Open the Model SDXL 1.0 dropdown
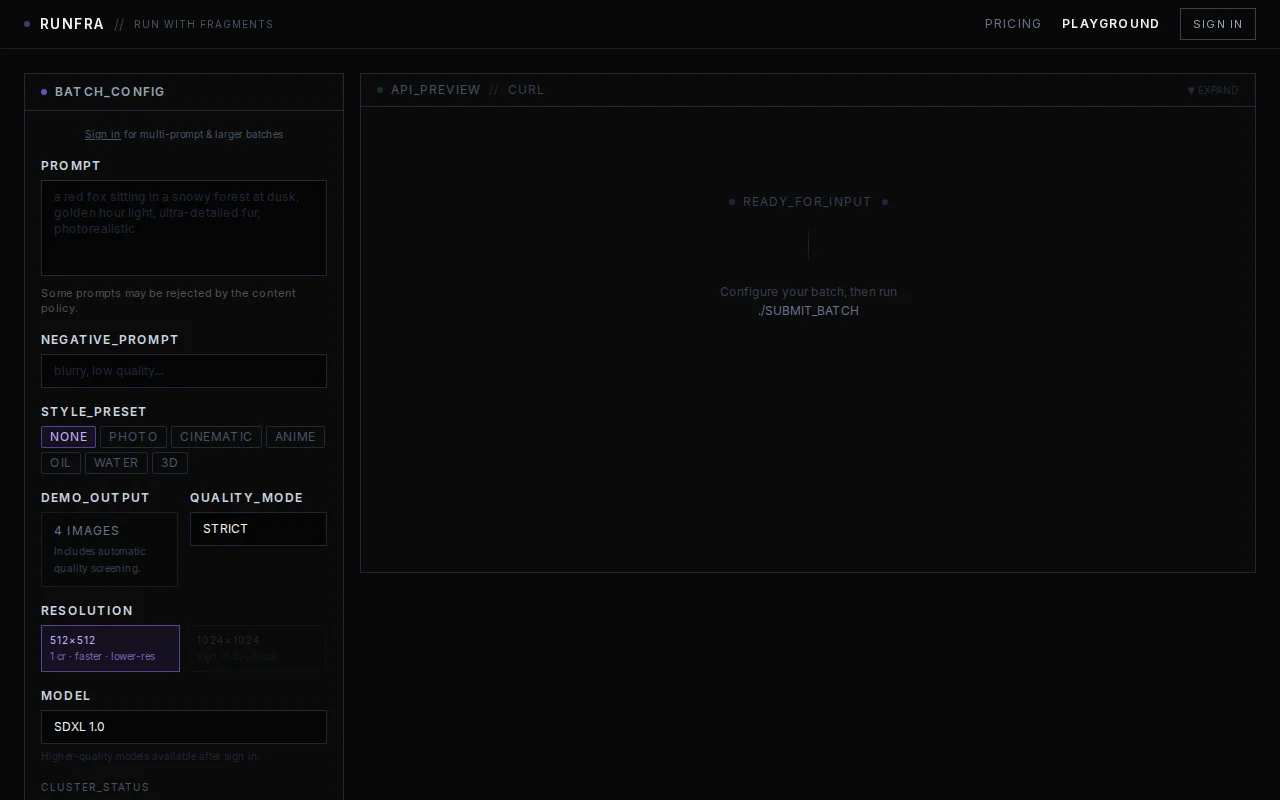The image size is (1280, 800). point(184,727)
